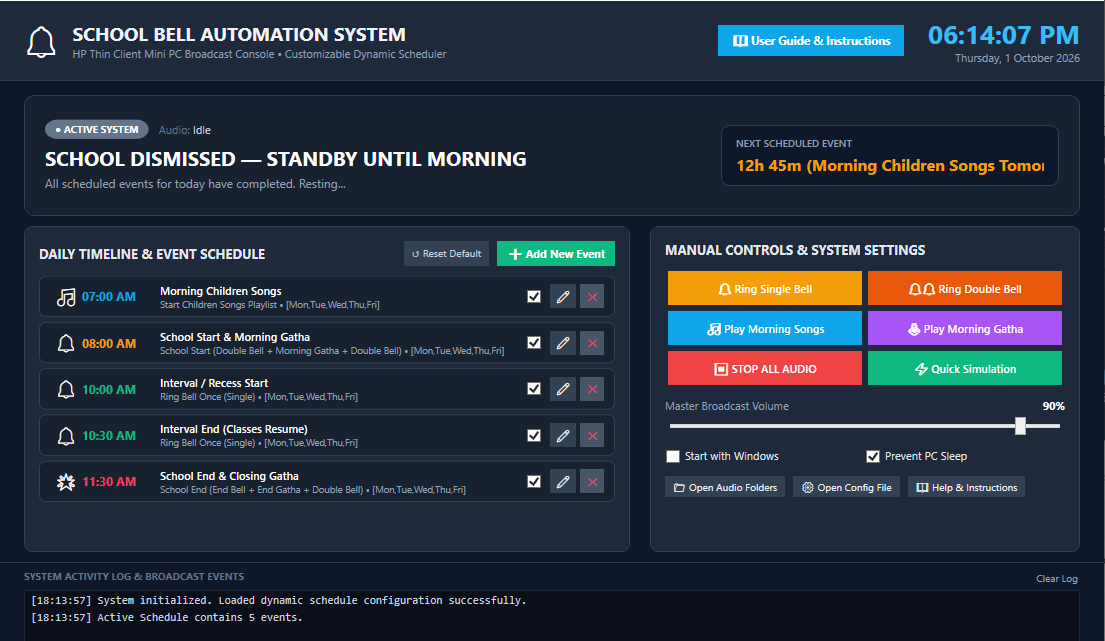Click the Next Scheduled Event countdown text

pyautogui.click(x=890, y=166)
